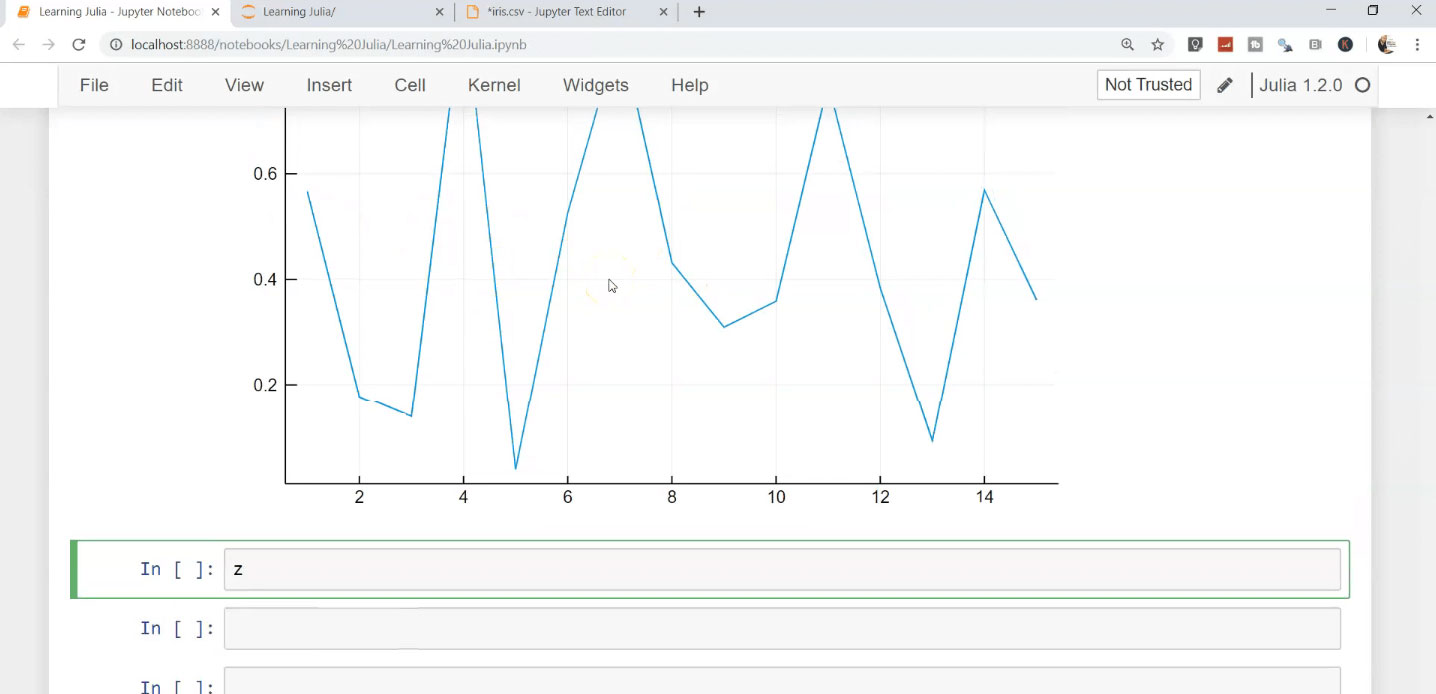Image resolution: width=1436 pixels, height=694 pixels.
Task: Reload the page with the refresh icon
Action: [79, 45]
